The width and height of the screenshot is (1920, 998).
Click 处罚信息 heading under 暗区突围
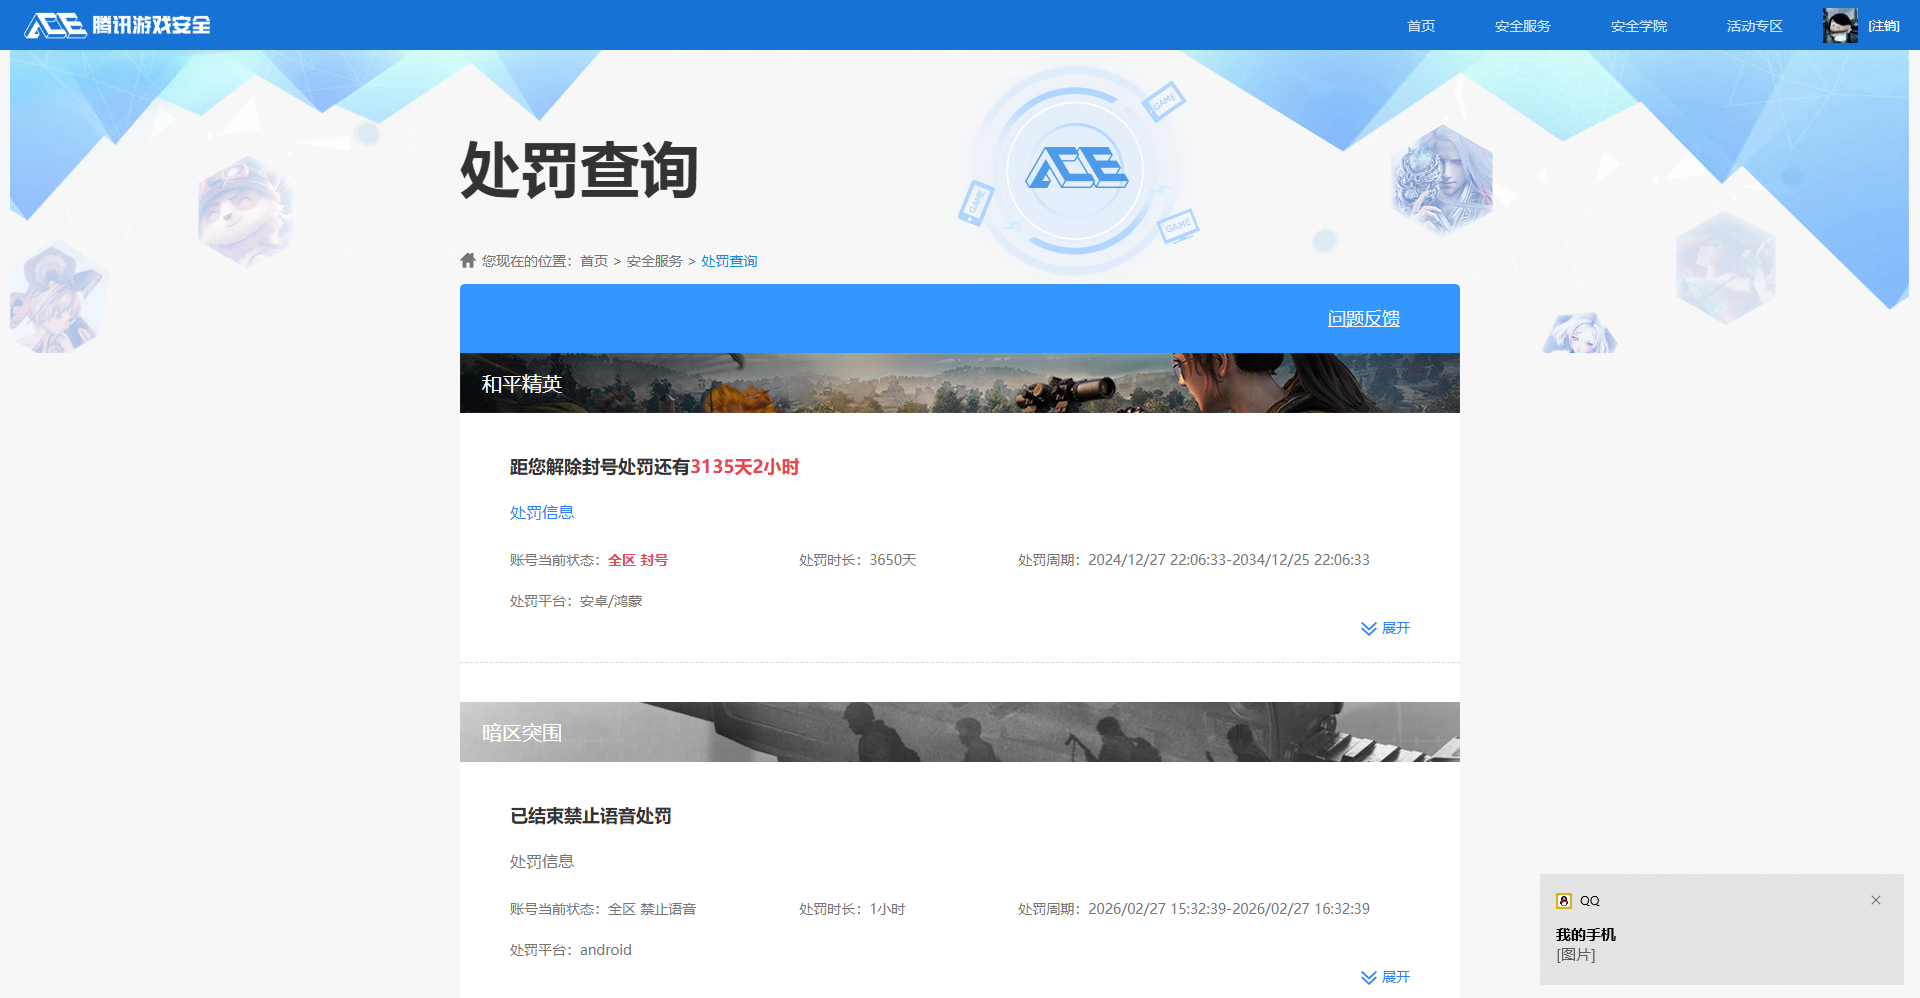(x=542, y=862)
